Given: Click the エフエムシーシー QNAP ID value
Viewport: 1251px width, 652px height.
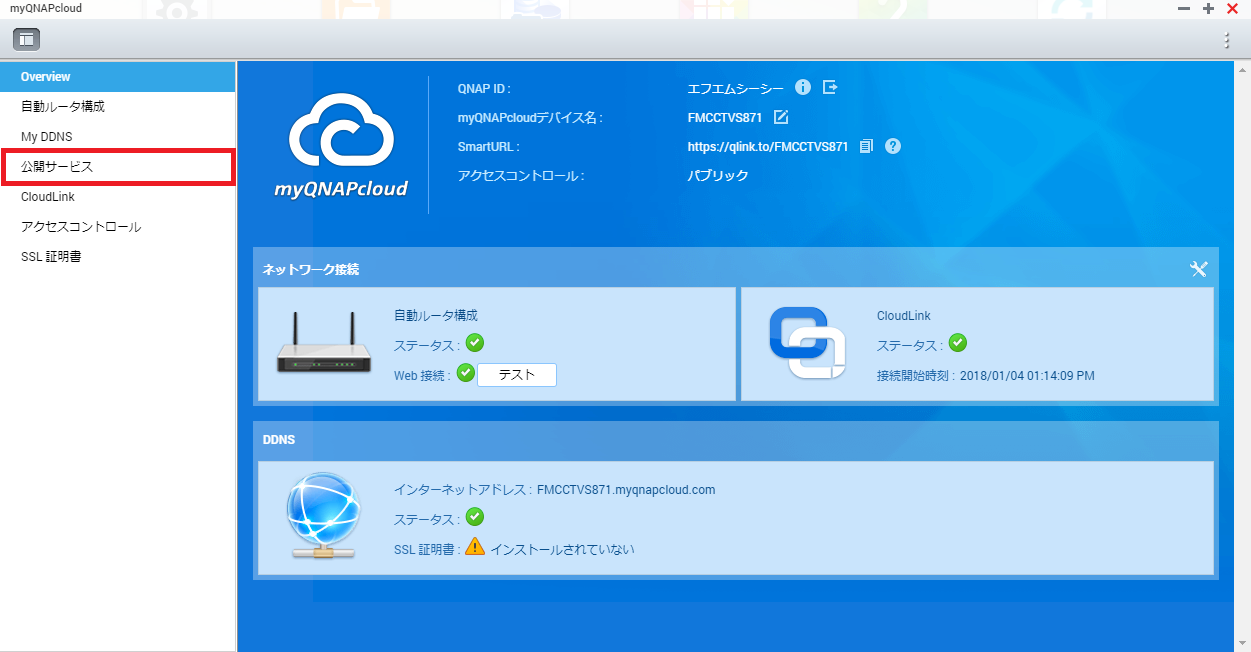Looking at the screenshot, I should click(736, 89).
